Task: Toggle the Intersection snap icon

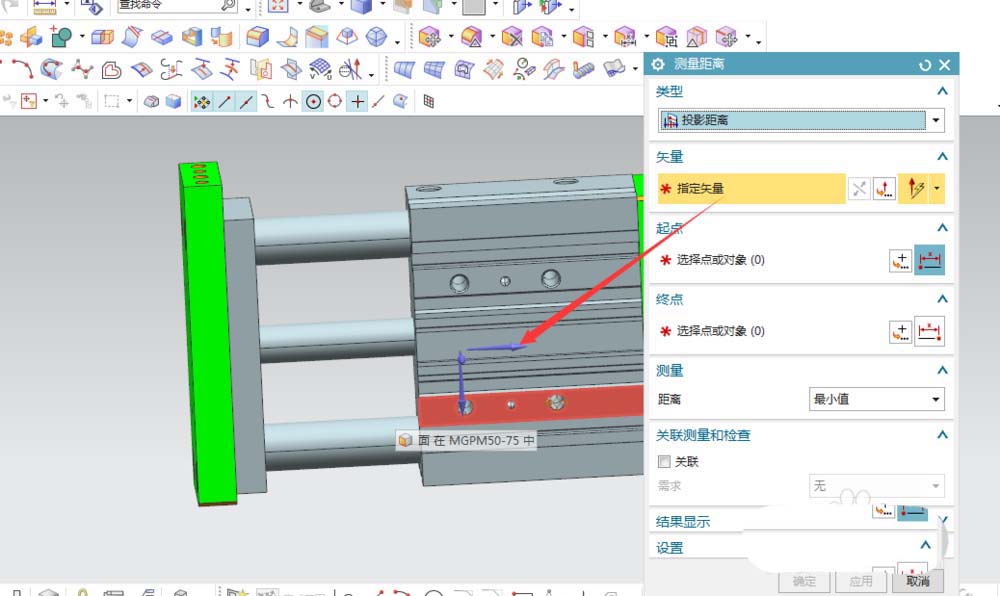Action: (x=290, y=101)
